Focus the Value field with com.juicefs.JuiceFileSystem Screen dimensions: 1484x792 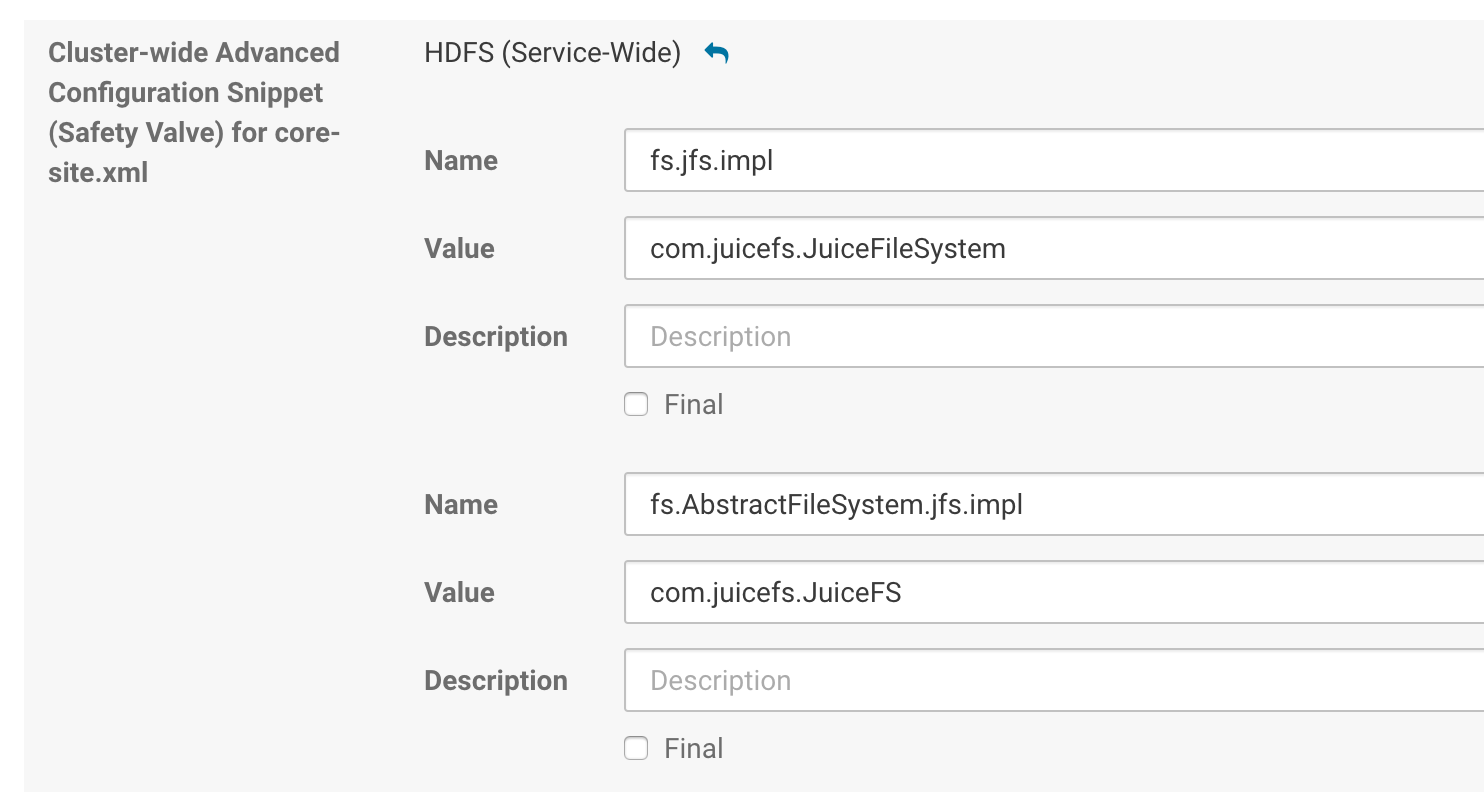coord(1050,248)
